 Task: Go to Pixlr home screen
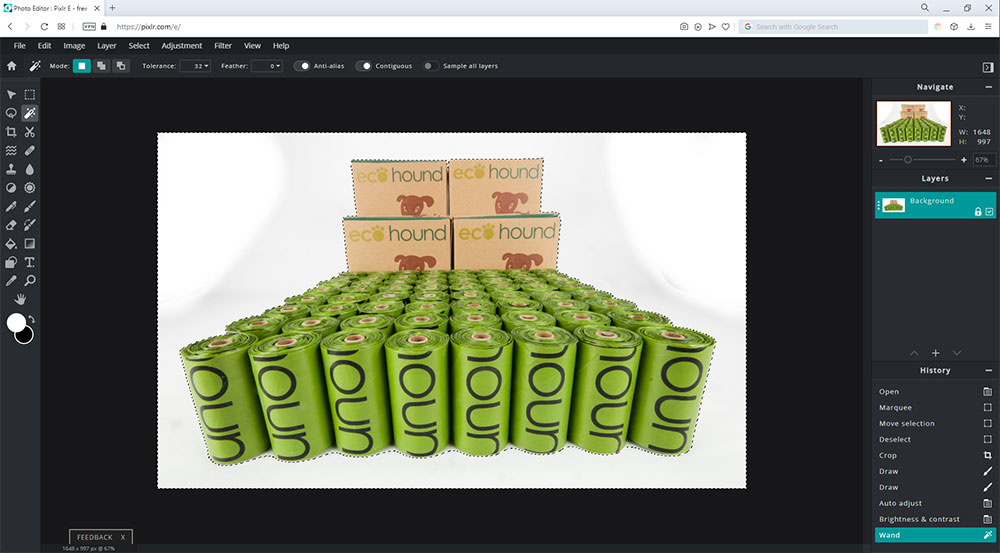11,66
